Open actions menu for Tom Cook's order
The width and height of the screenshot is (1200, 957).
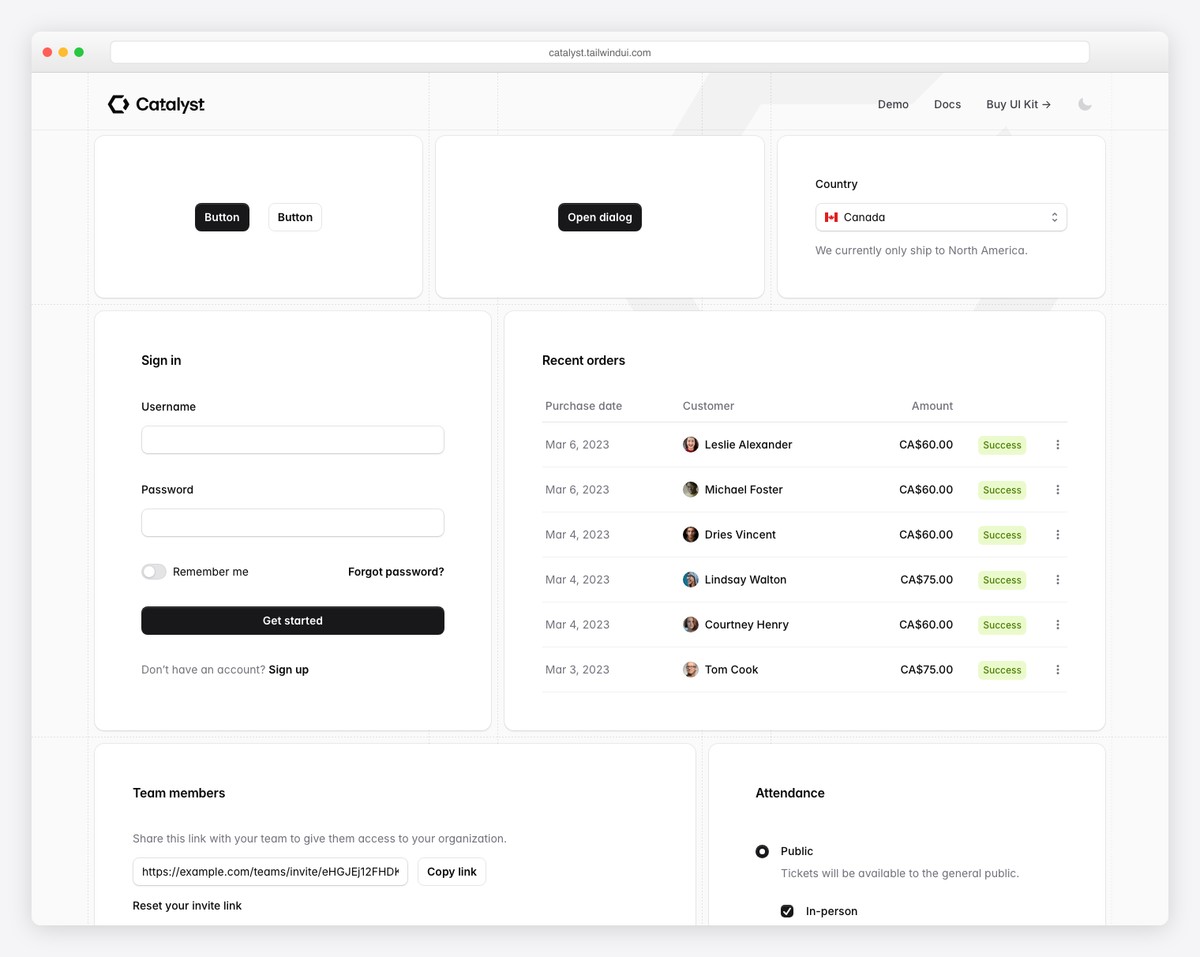(x=1057, y=669)
